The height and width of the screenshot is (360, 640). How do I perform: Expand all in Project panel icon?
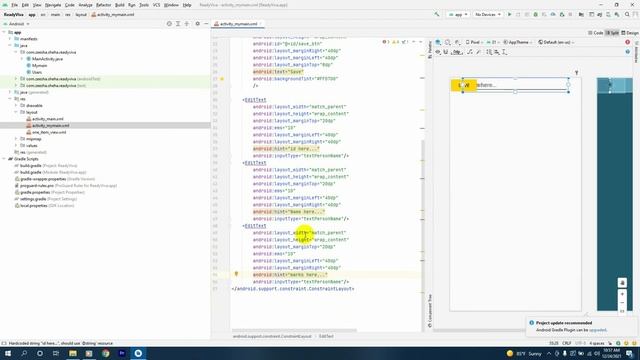coord(178,24)
